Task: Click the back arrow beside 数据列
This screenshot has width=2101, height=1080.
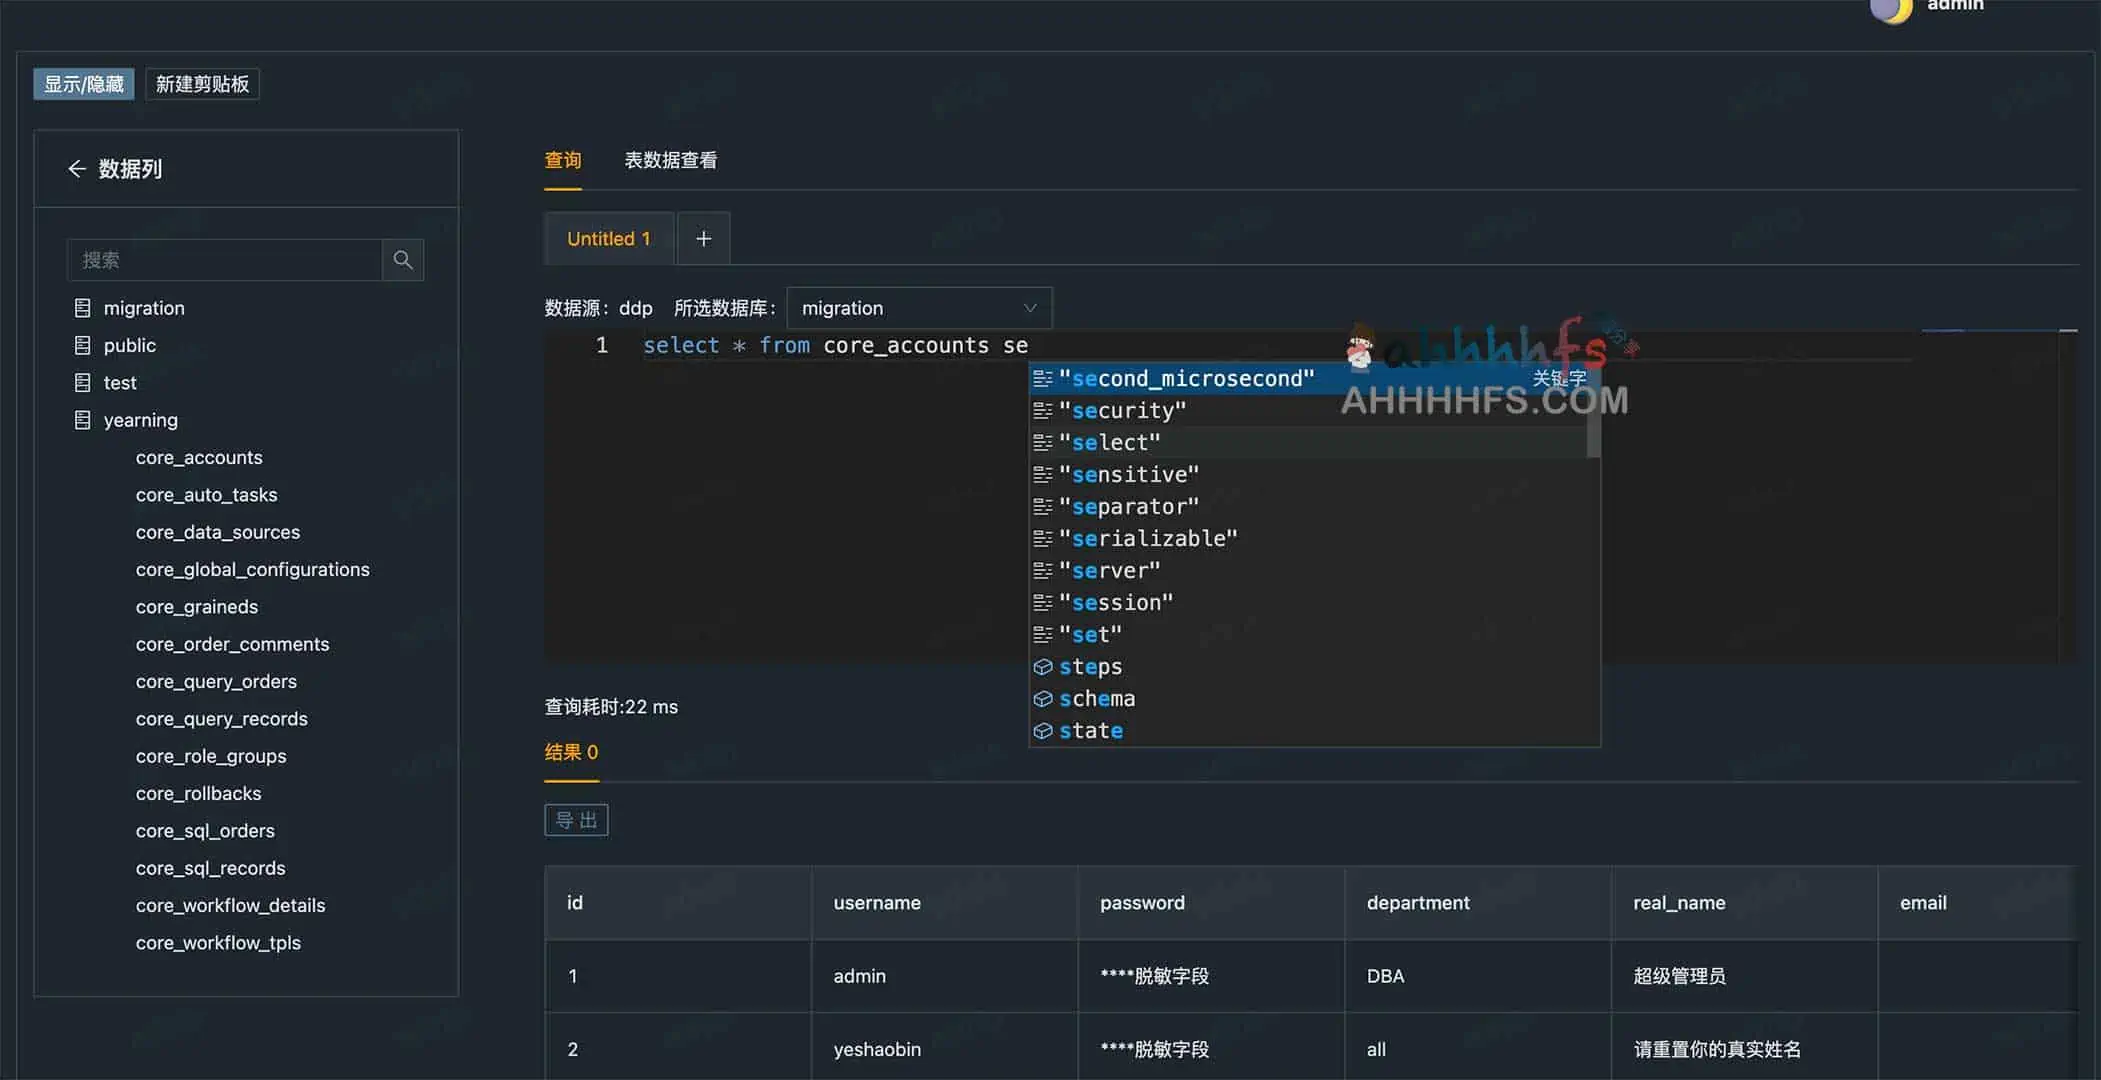Action: tap(78, 168)
